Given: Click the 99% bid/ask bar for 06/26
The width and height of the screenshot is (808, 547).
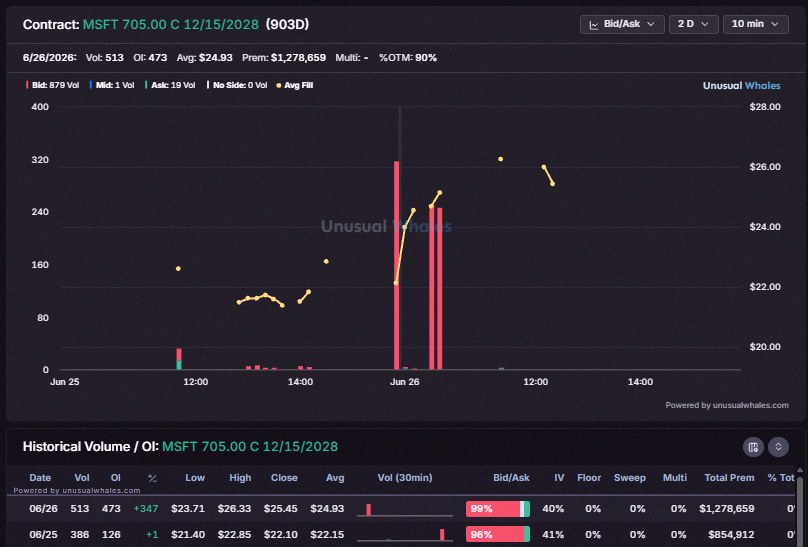Looking at the screenshot, I should point(498,509).
